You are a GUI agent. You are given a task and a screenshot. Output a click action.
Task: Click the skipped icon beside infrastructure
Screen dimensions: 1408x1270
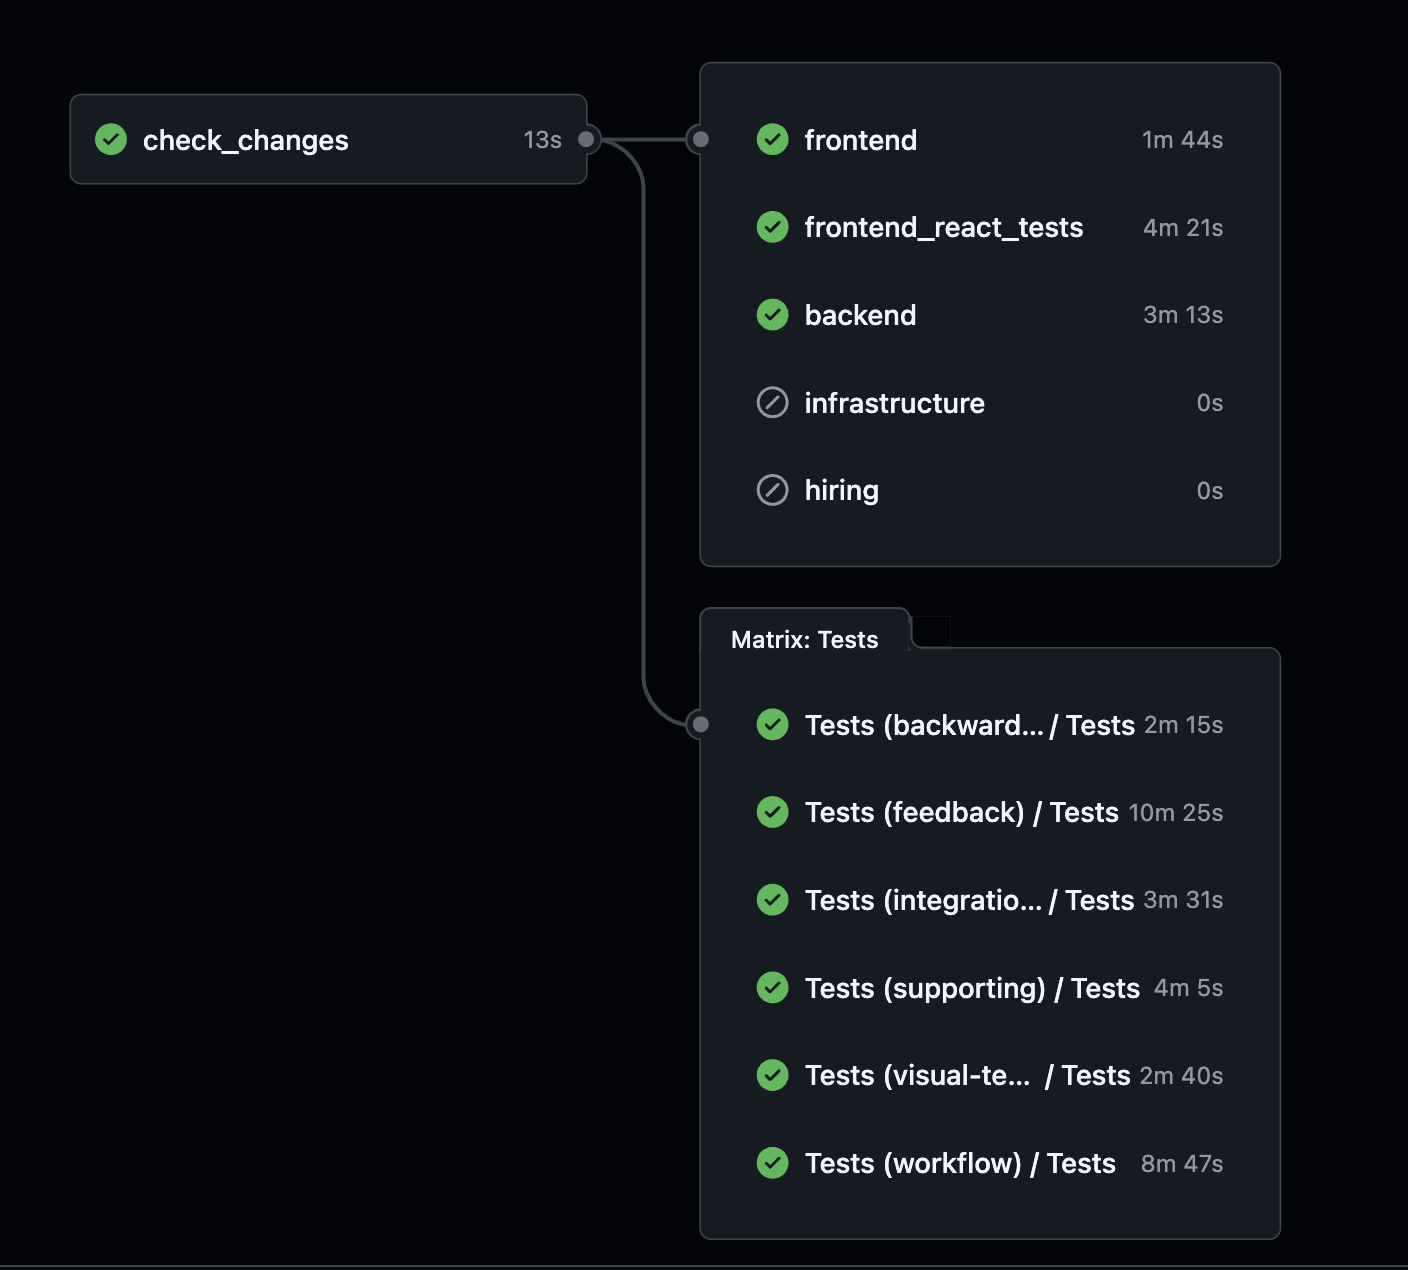point(772,403)
